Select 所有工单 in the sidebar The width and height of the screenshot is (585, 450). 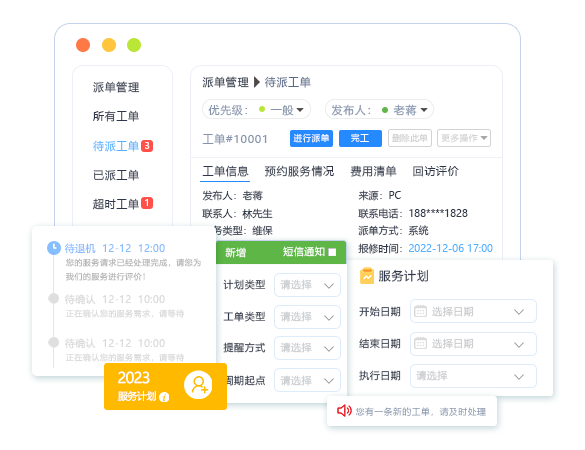(116, 116)
